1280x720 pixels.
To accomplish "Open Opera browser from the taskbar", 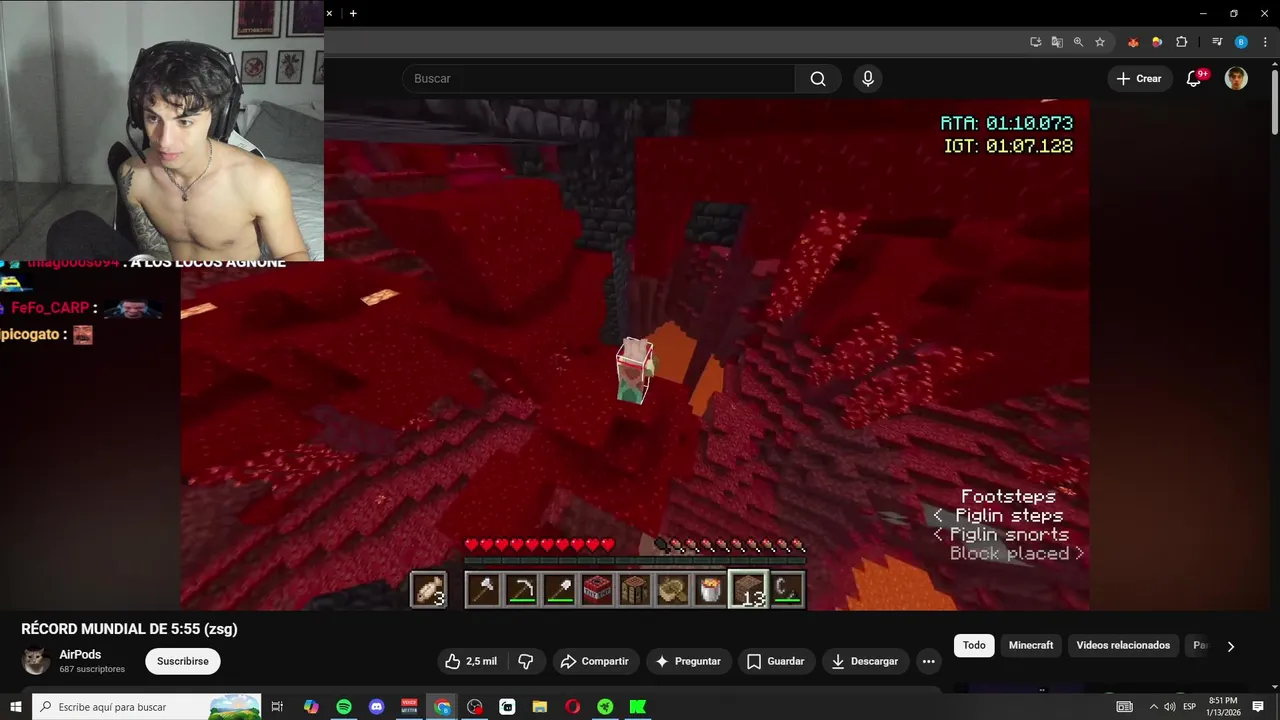I will point(572,707).
